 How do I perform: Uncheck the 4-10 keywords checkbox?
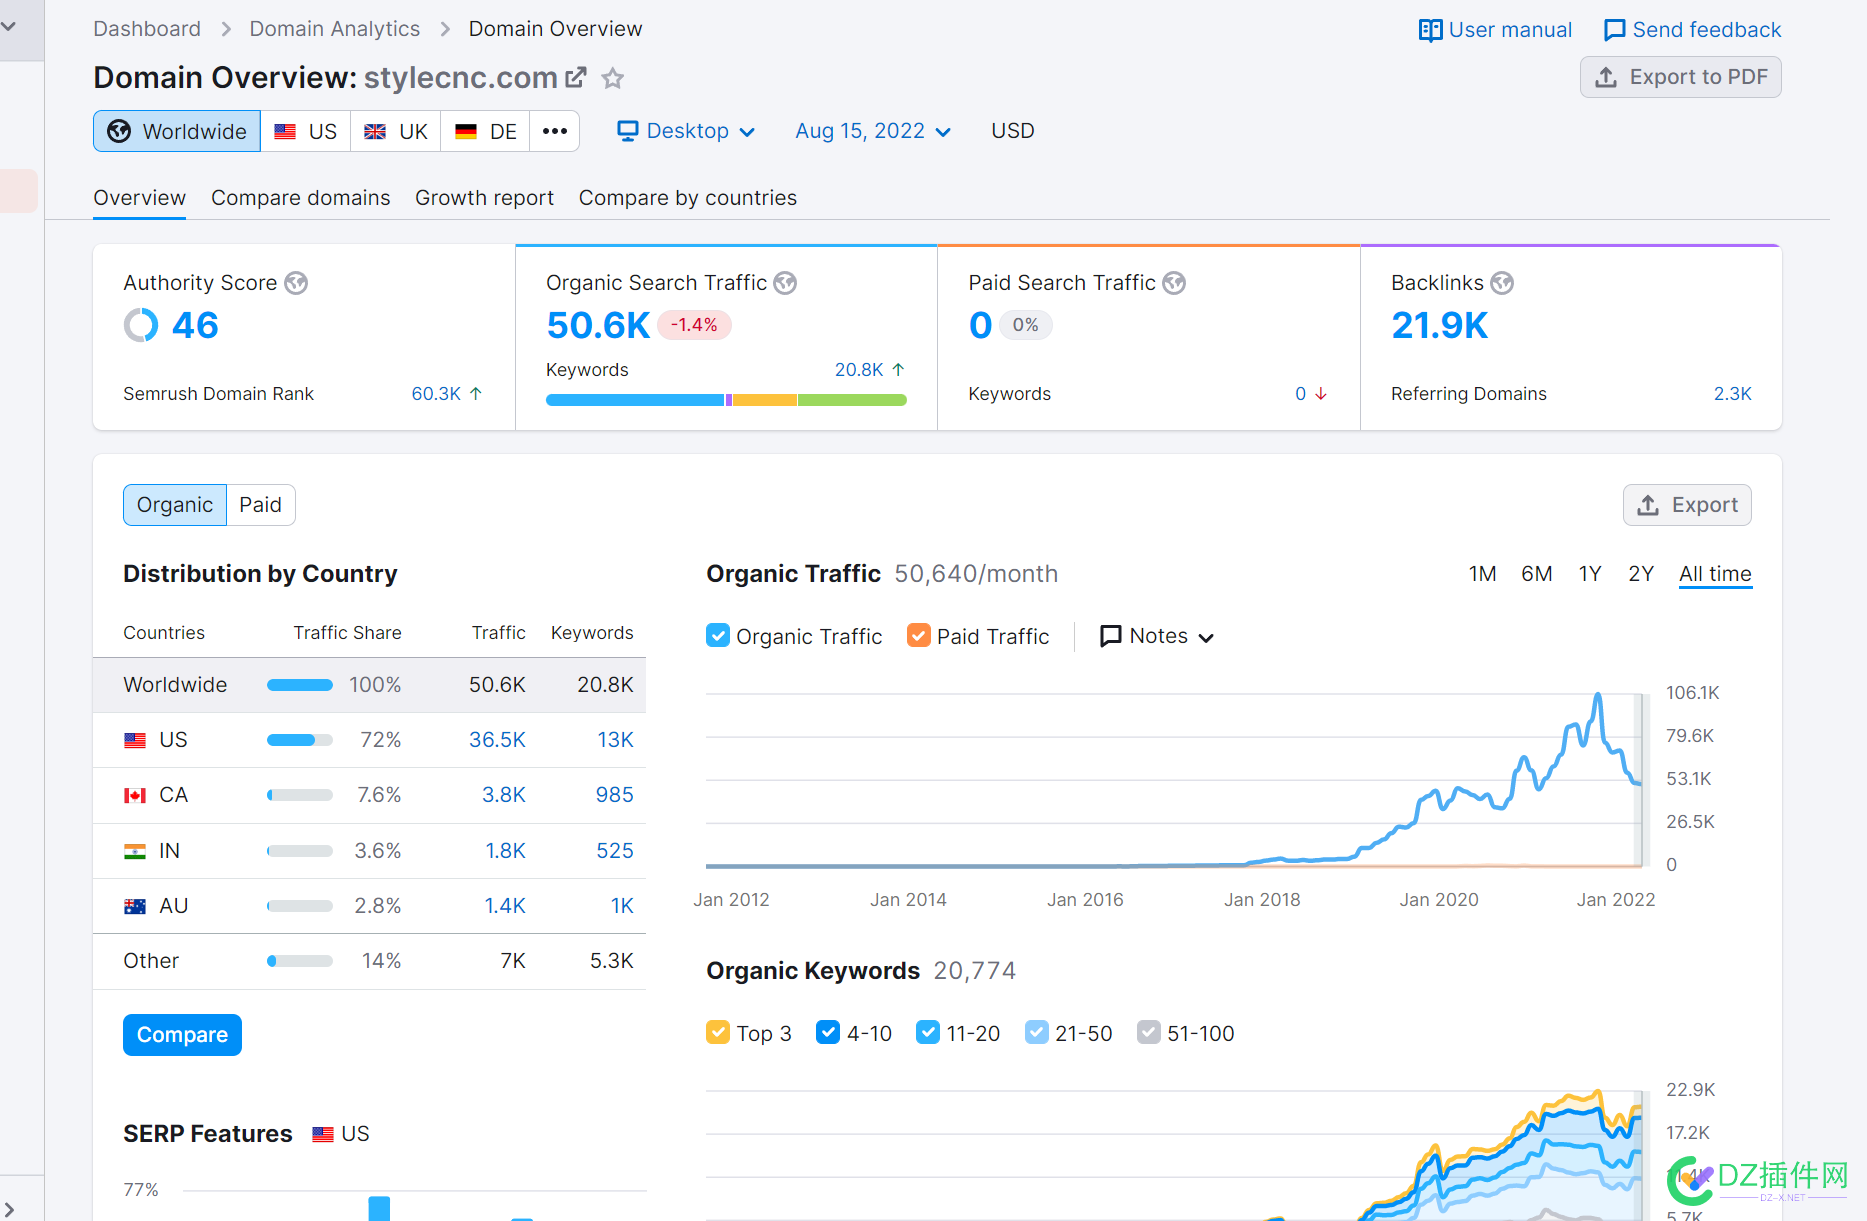pyautogui.click(x=828, y=1032)
